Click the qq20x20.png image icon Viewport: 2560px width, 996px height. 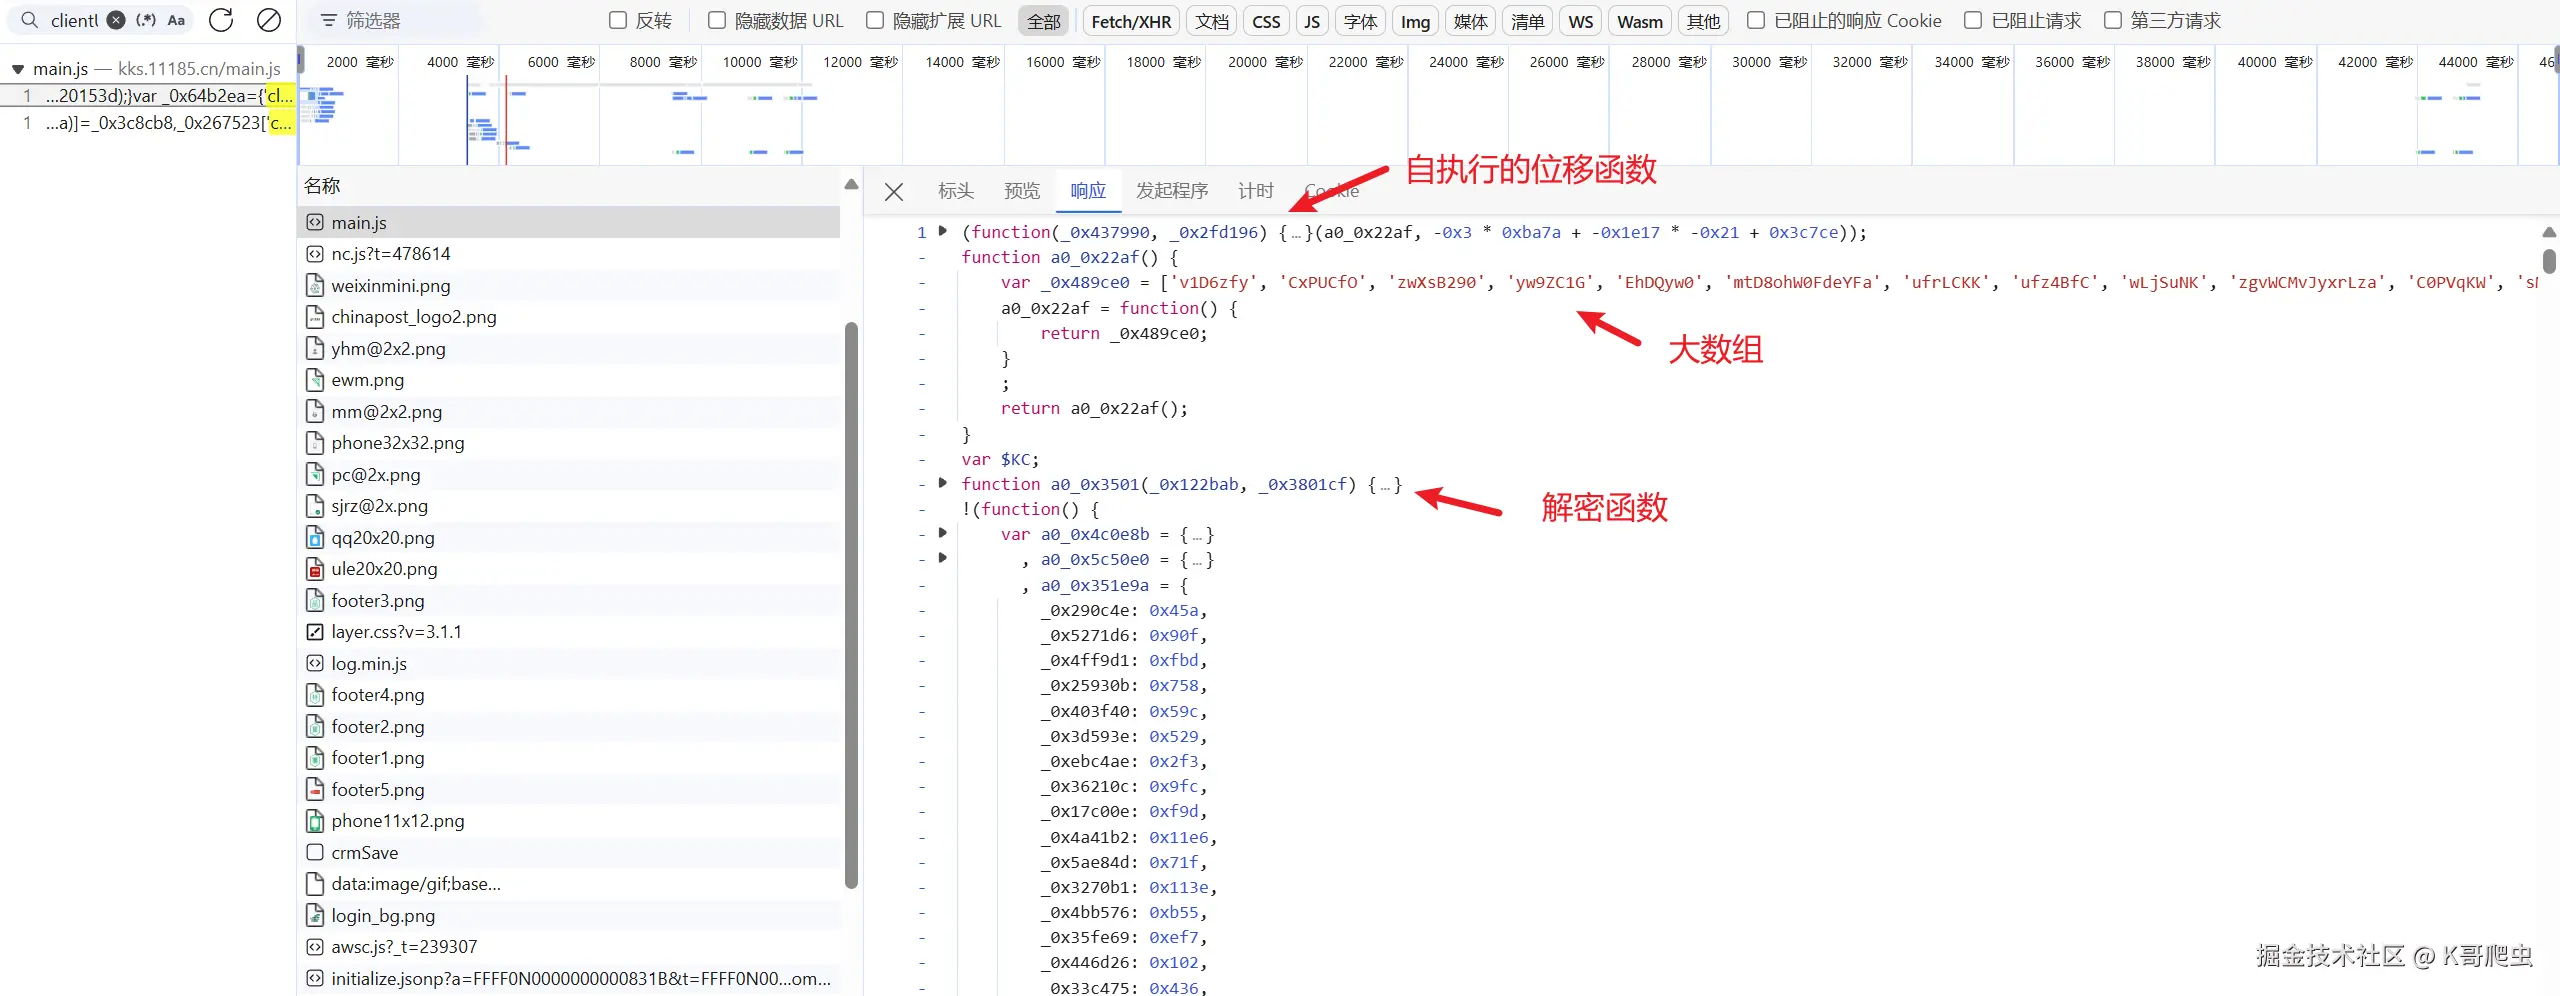(314, 537)
